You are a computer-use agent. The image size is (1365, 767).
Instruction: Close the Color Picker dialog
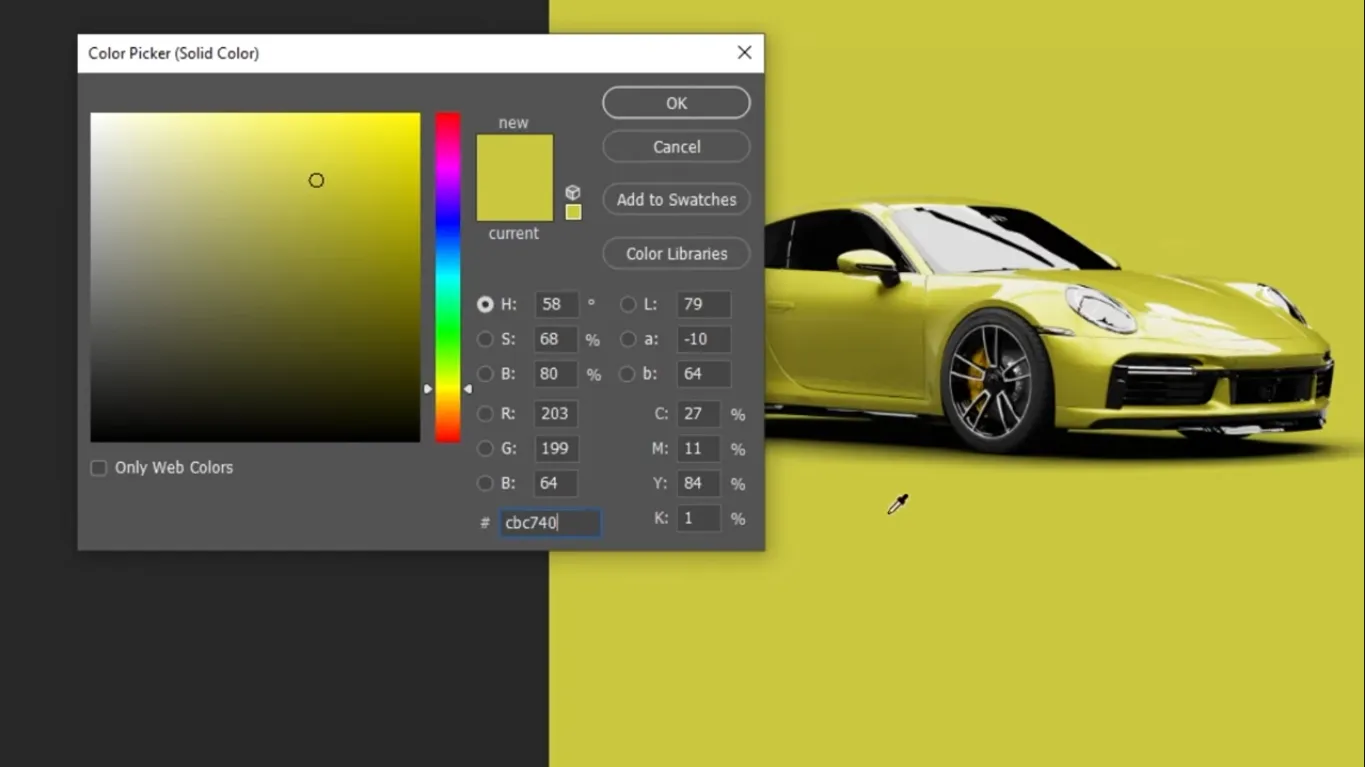(744, 53)
